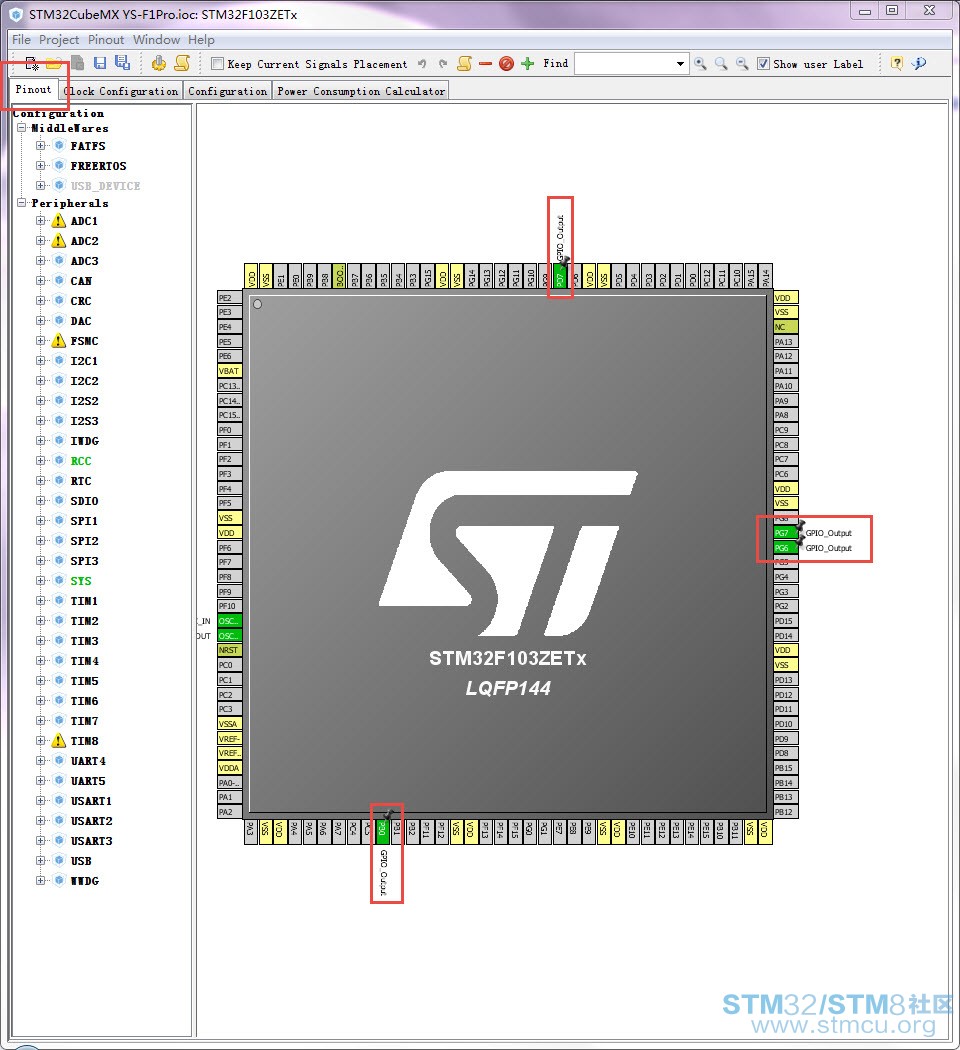The image size is (960, 1050).
Task: Click the PA13 pin on right side
Action: tap(785, 342)
